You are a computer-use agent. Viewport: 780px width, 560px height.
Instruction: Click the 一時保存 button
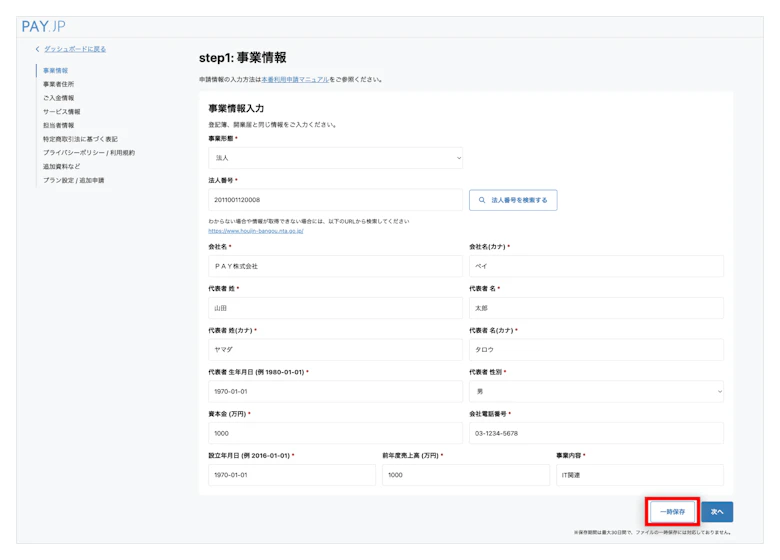673,512
